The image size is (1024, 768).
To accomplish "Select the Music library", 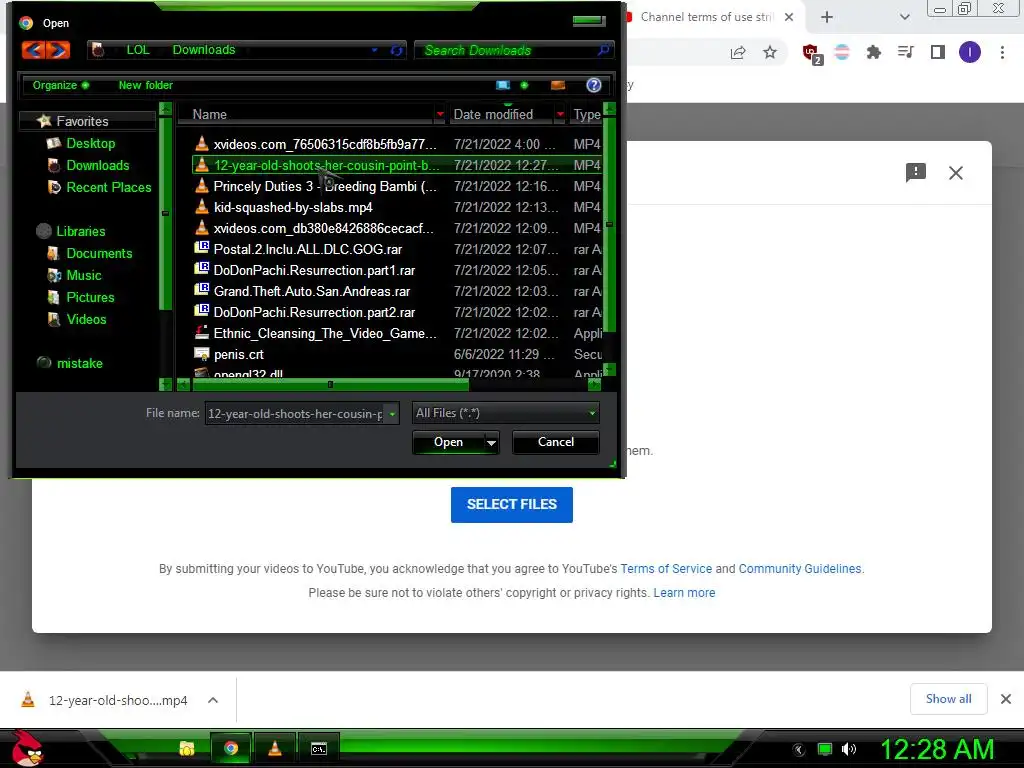I will click(84, 275).
